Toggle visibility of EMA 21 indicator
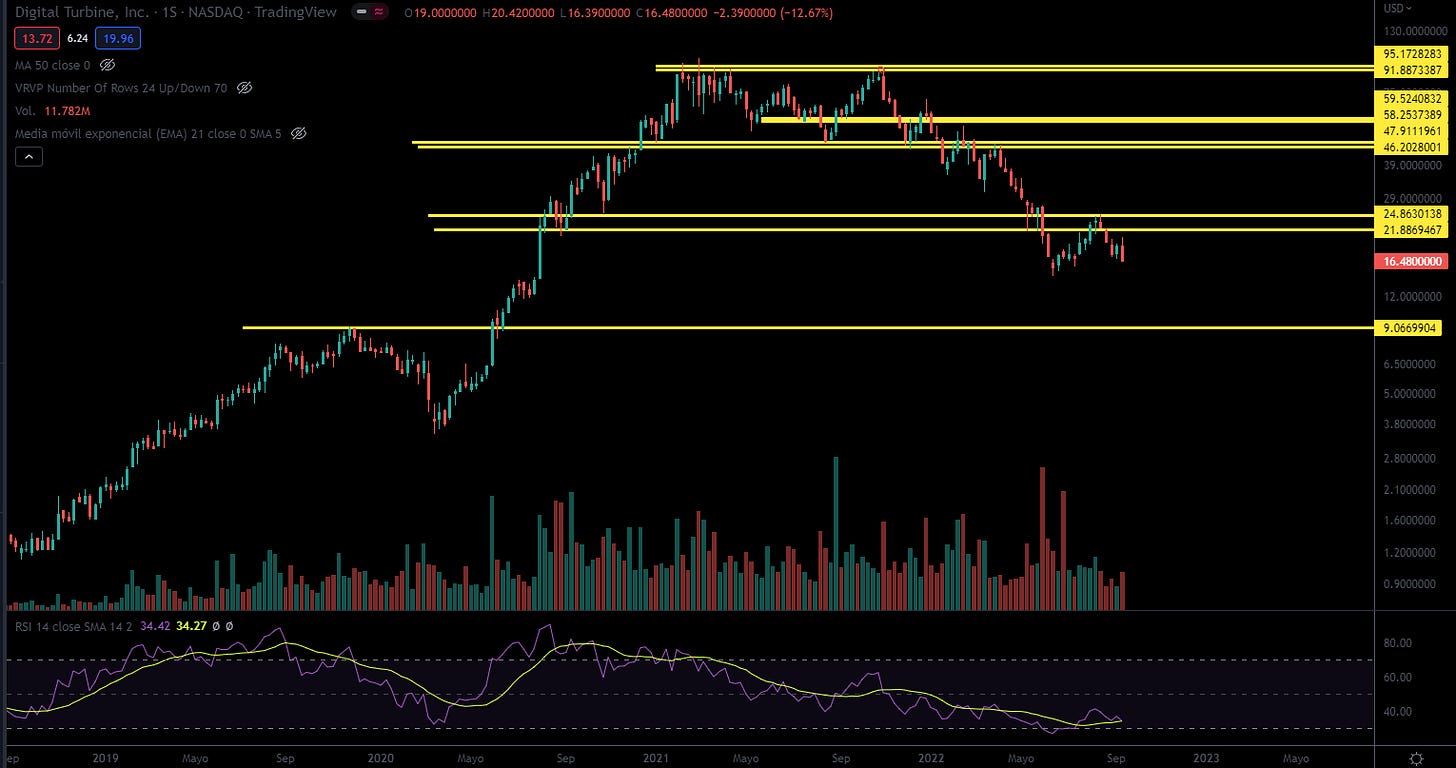The height and width of the screenshot is (768, 1456). [x=298, y=133]
